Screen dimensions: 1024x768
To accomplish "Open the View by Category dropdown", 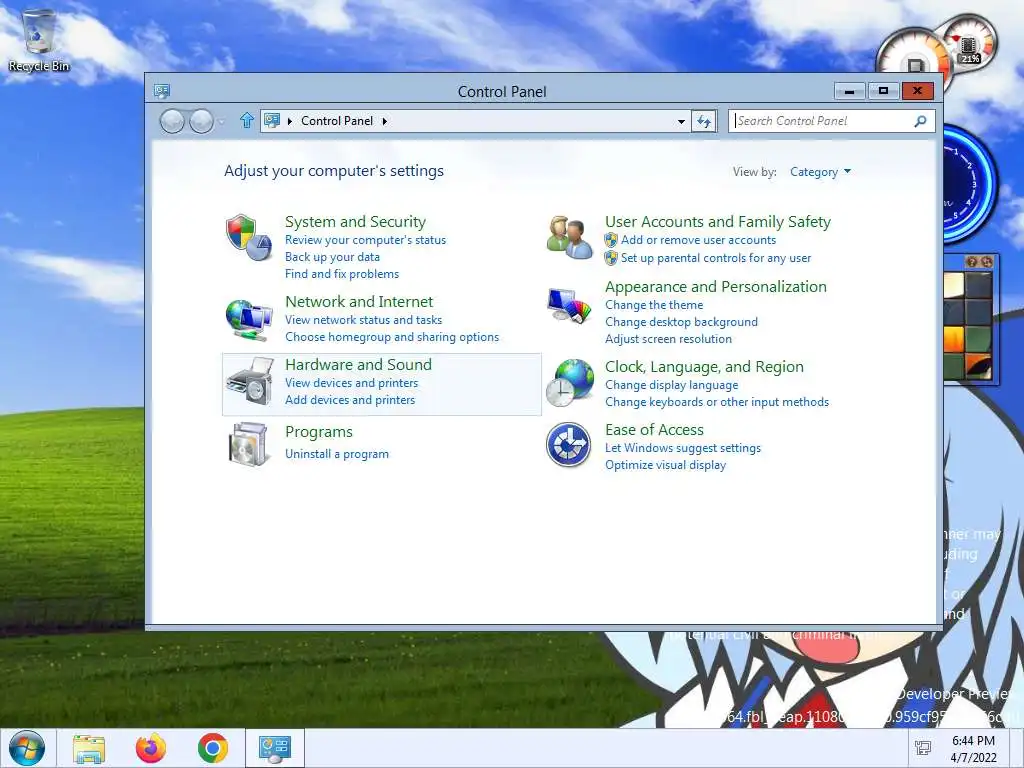I will (820, 172).
